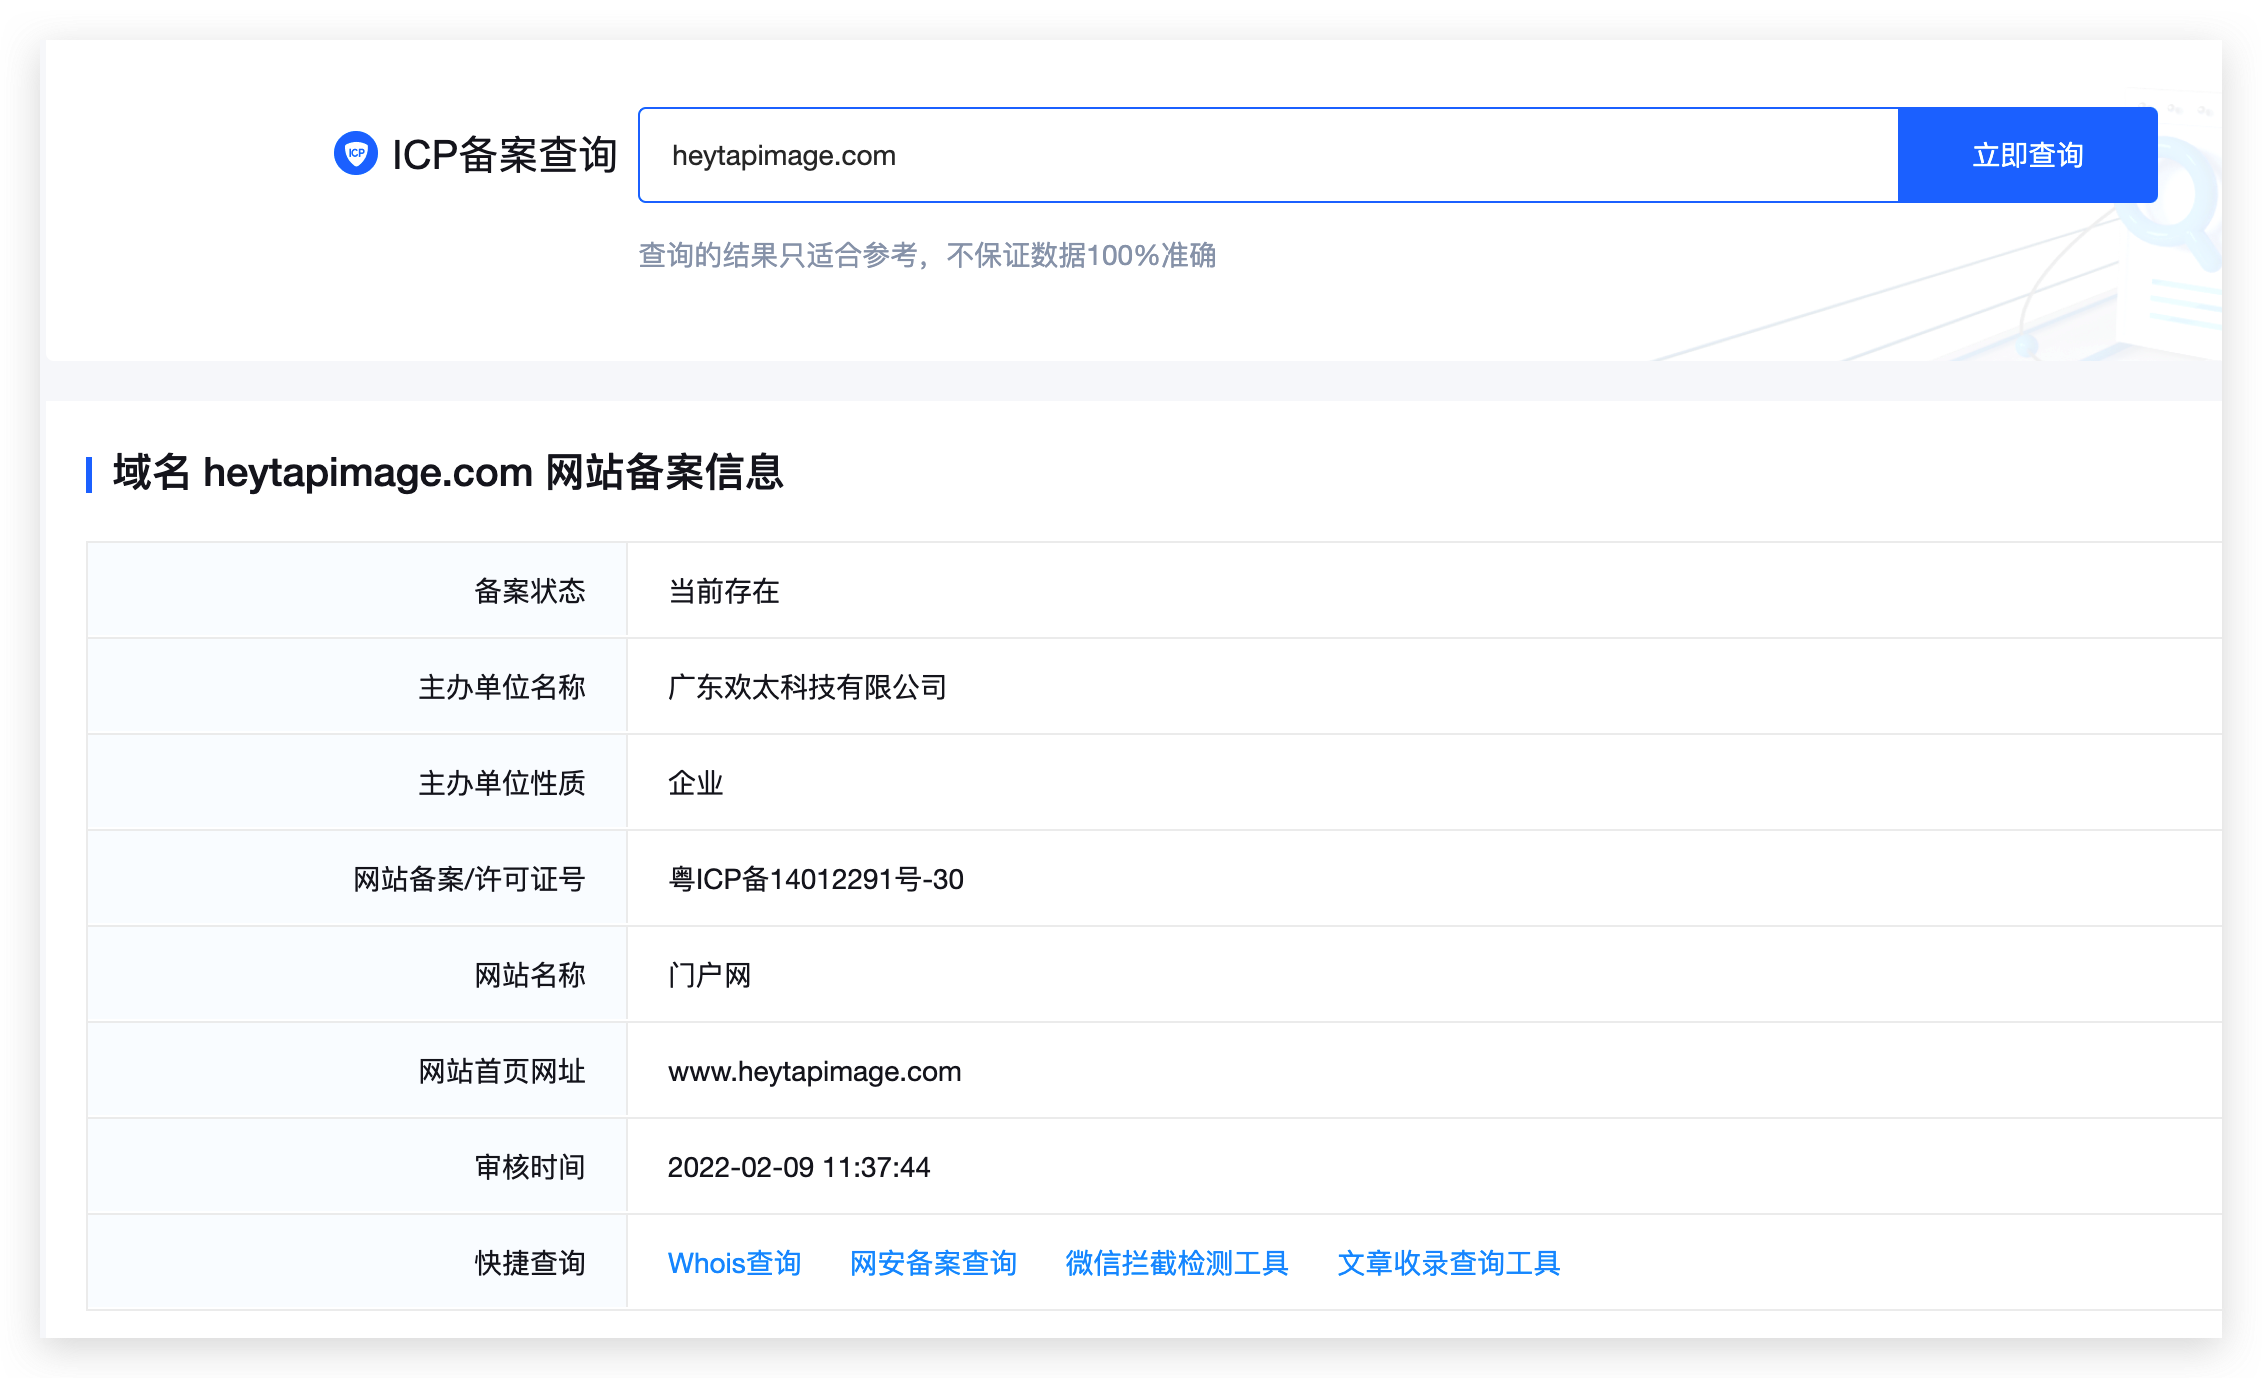Screen dimensions: 2262x1378
Task: Open the 网安备案查询 link
Action: point(932,1263)
